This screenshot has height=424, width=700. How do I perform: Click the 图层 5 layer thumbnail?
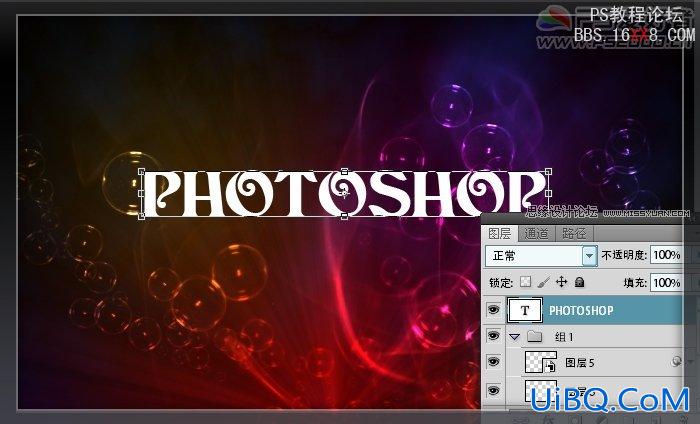click(541, 362)
